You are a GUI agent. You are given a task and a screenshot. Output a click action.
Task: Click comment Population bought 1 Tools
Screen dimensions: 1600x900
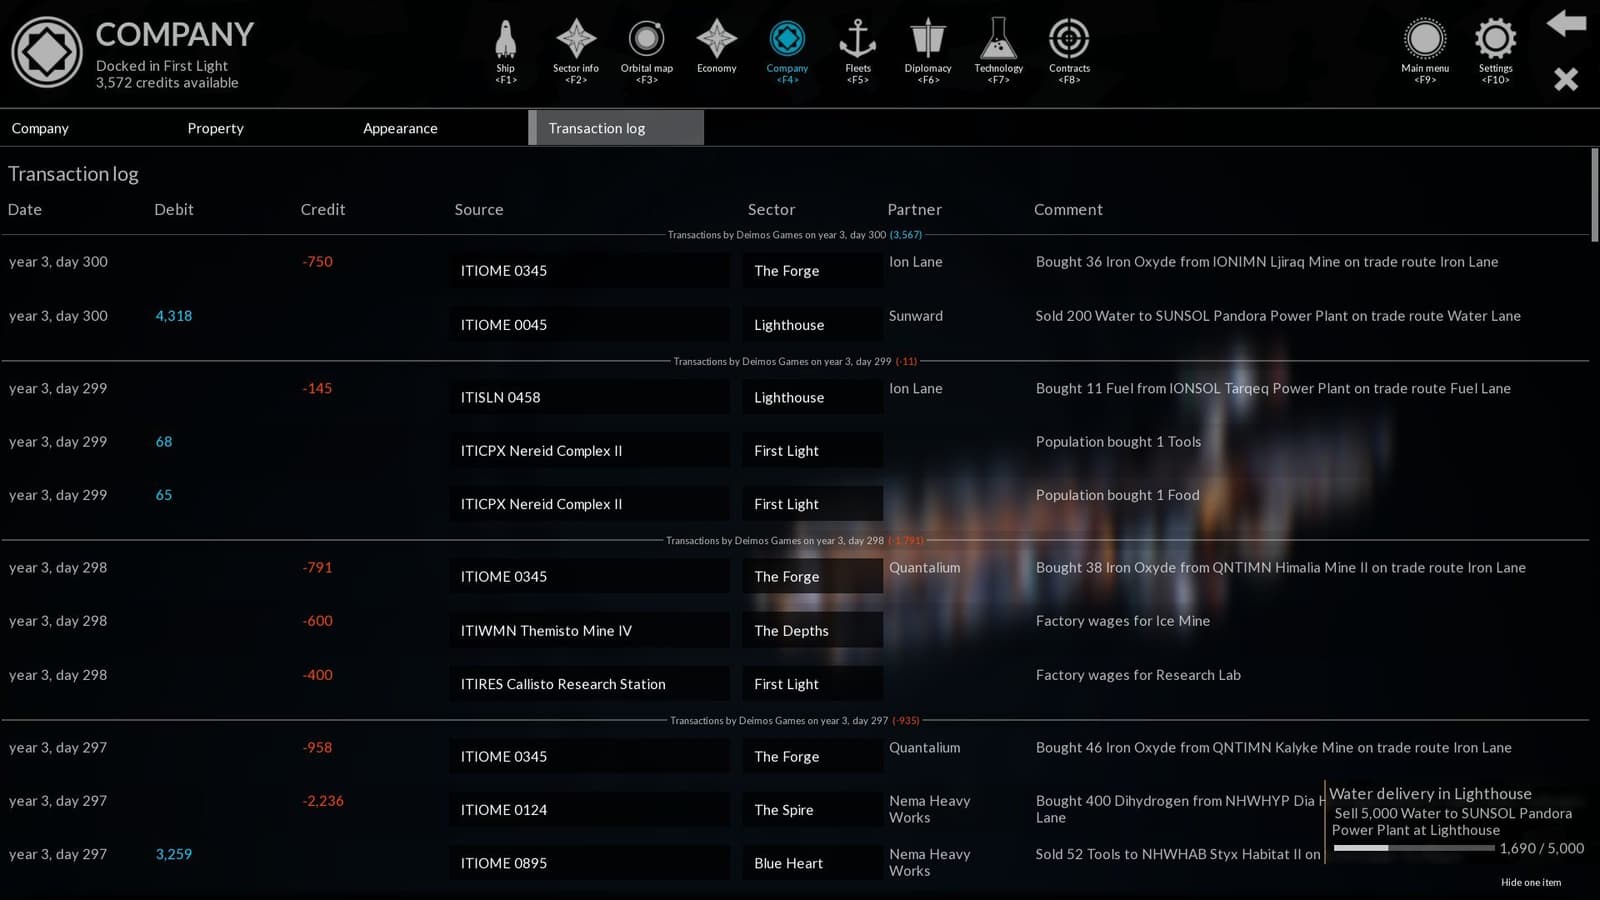click(1118, 441)
